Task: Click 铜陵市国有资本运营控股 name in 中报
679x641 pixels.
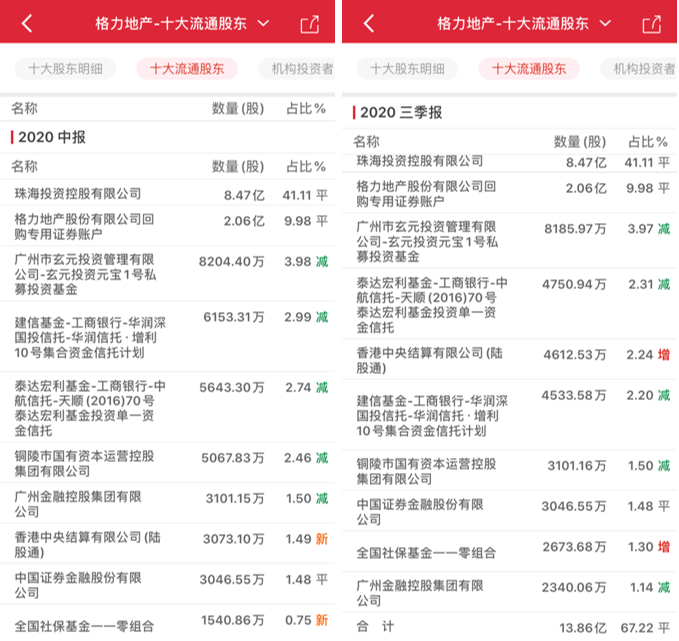Action: click(84, 463)
